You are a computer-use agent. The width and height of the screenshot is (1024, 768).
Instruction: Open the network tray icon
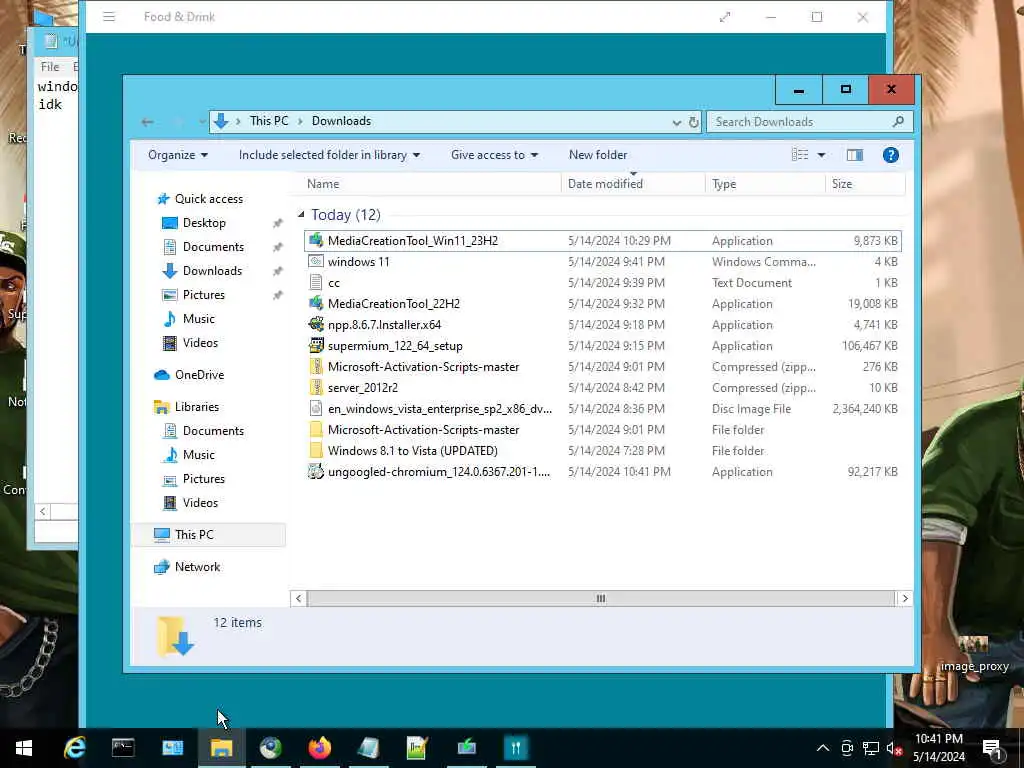coord(871,748)
